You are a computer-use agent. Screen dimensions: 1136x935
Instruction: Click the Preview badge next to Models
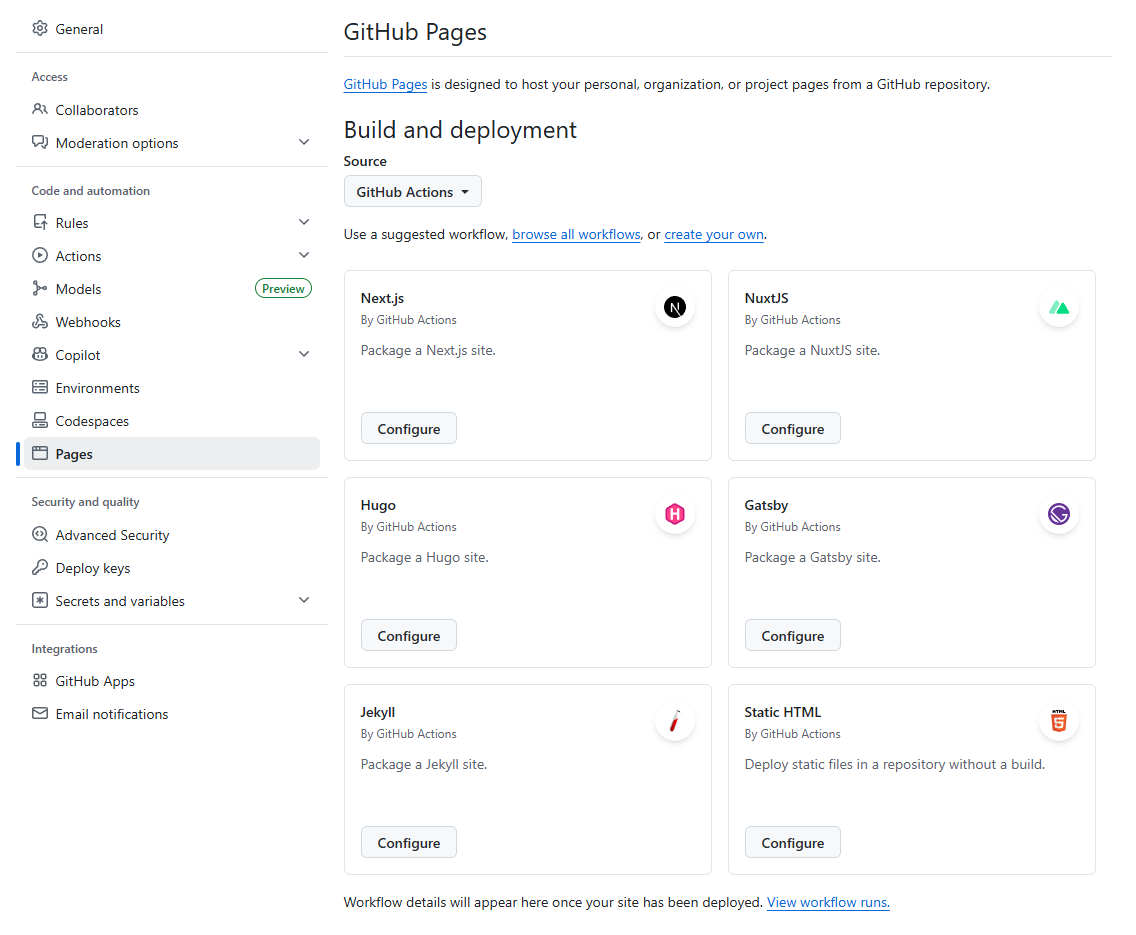pyautogui.click(x=283, y=288)
